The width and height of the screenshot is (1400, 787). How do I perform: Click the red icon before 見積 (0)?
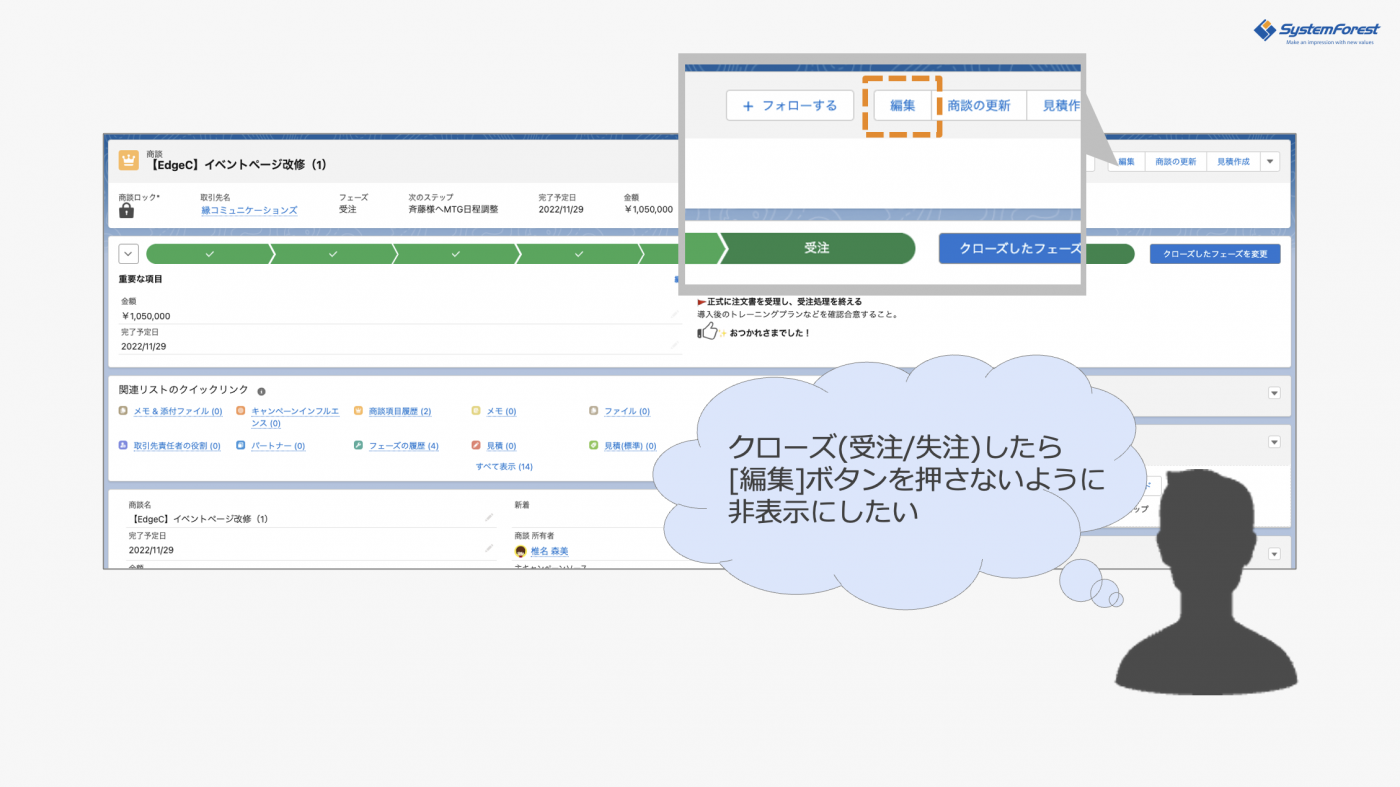[x=476, y=445]
